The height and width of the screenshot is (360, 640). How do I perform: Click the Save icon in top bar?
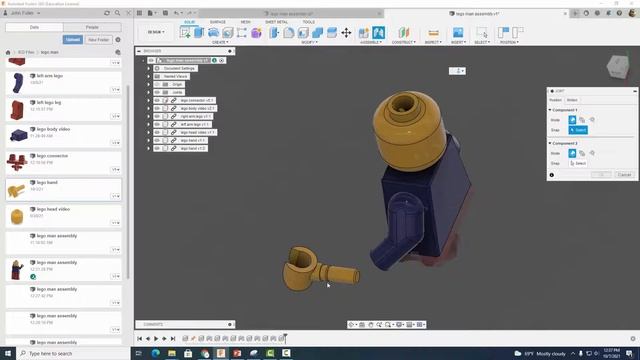(x=165, y=13)
